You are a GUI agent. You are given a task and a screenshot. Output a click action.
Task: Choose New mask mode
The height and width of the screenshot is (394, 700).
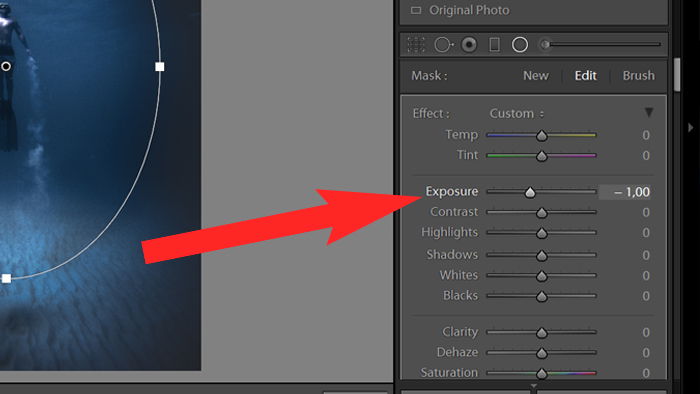(536, 75)
